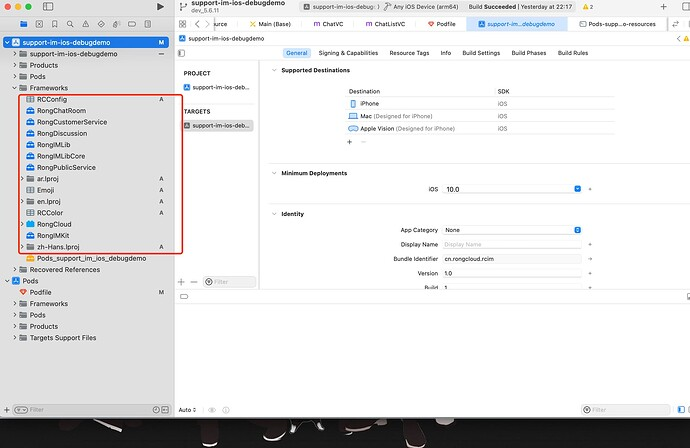Switch to Signing & Capabilities tab
Image resolution: width=690 pixels, height=448 pixels.
[348, 53]
